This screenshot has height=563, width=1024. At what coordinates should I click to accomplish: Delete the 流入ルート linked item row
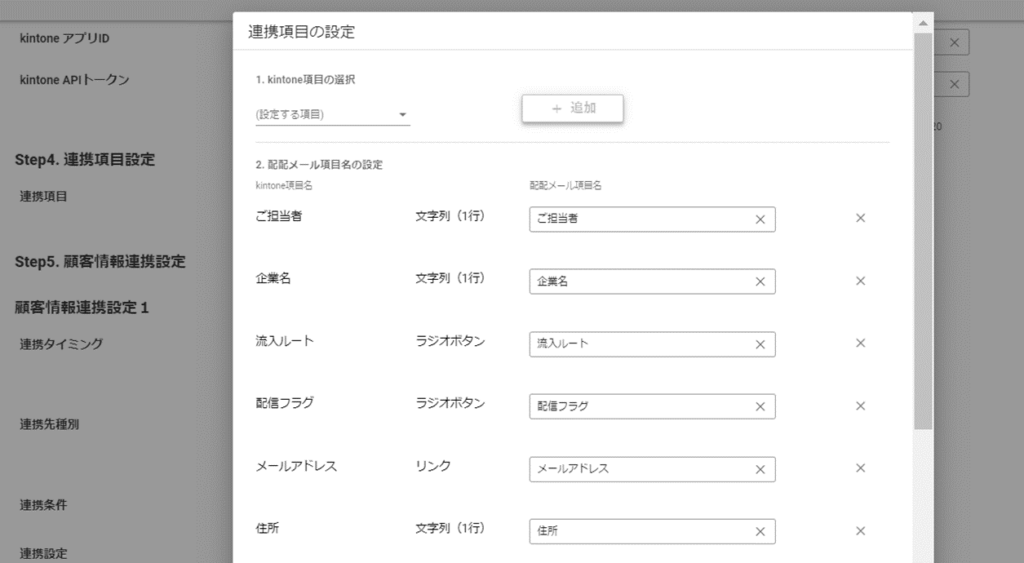click(860, 343)
